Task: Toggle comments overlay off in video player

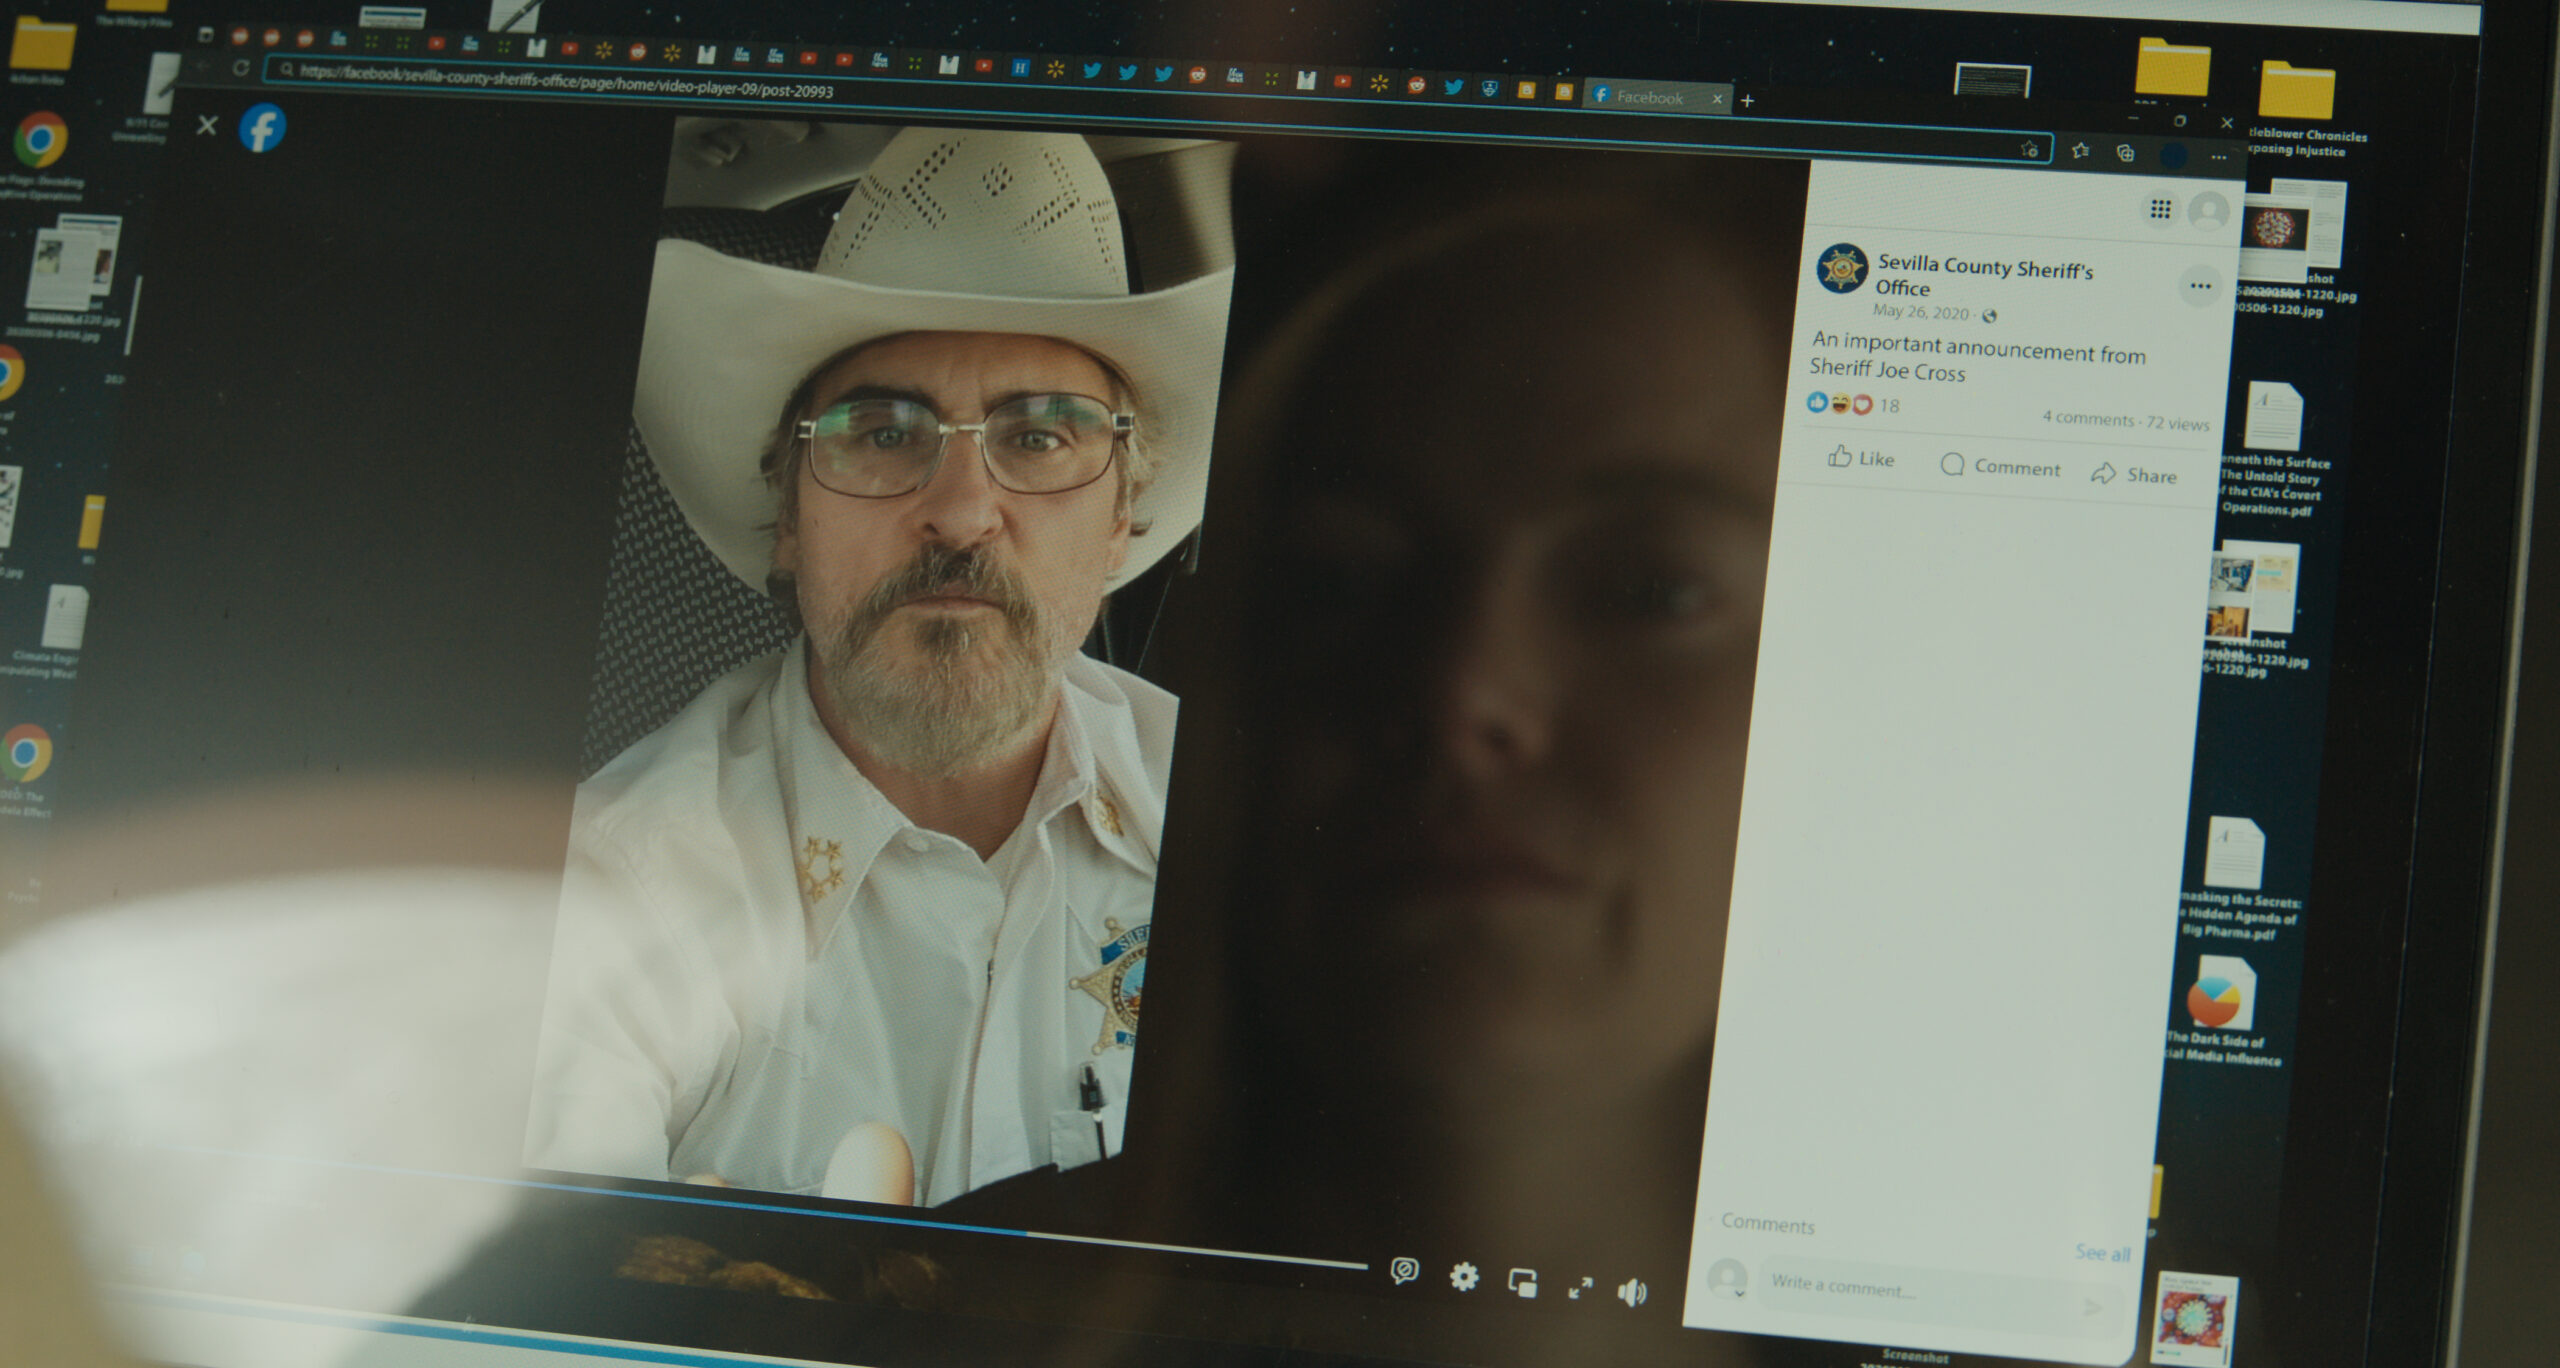Action: [x=1404, y=1271]
